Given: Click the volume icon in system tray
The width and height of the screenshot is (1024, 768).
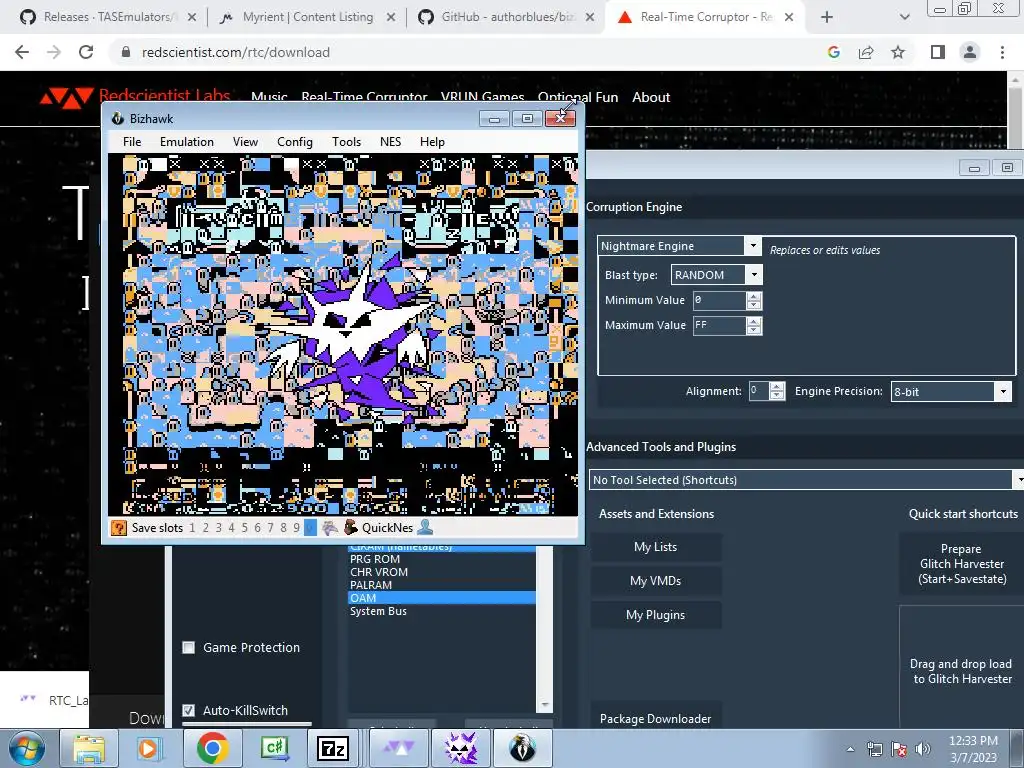Looking at the screenshot, I should [922, 749].
